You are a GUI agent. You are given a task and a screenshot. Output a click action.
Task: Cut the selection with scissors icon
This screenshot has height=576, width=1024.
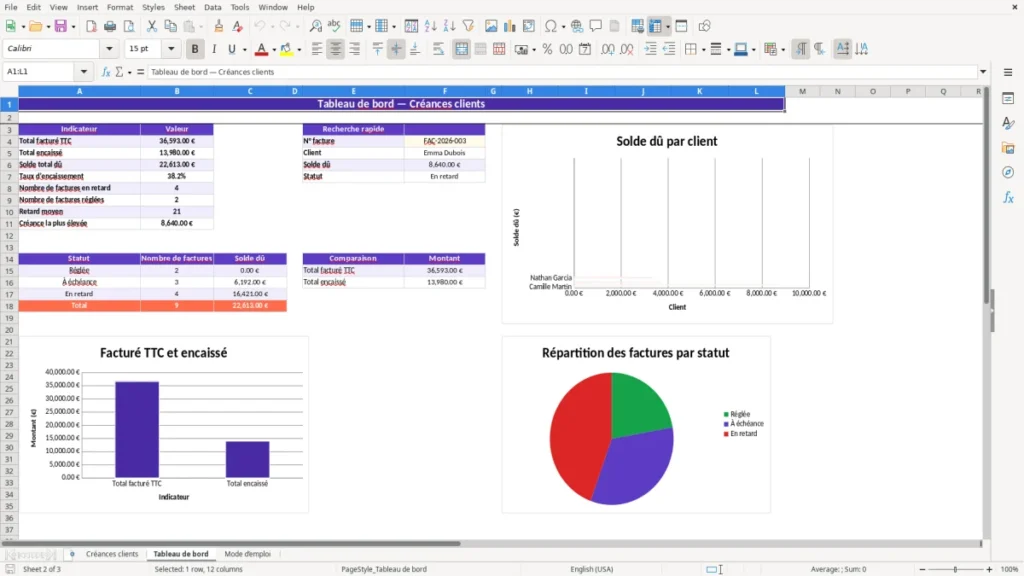point(152,26)
